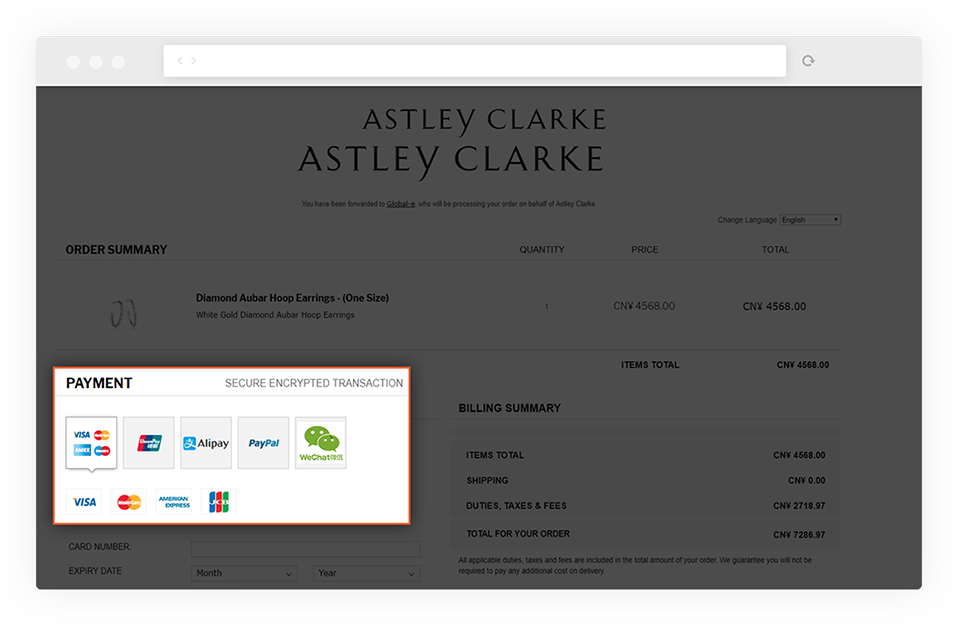Click the TOTAL FOR YOUR ORDER label
Screen dimensions: 958x626
coord(518,534)
